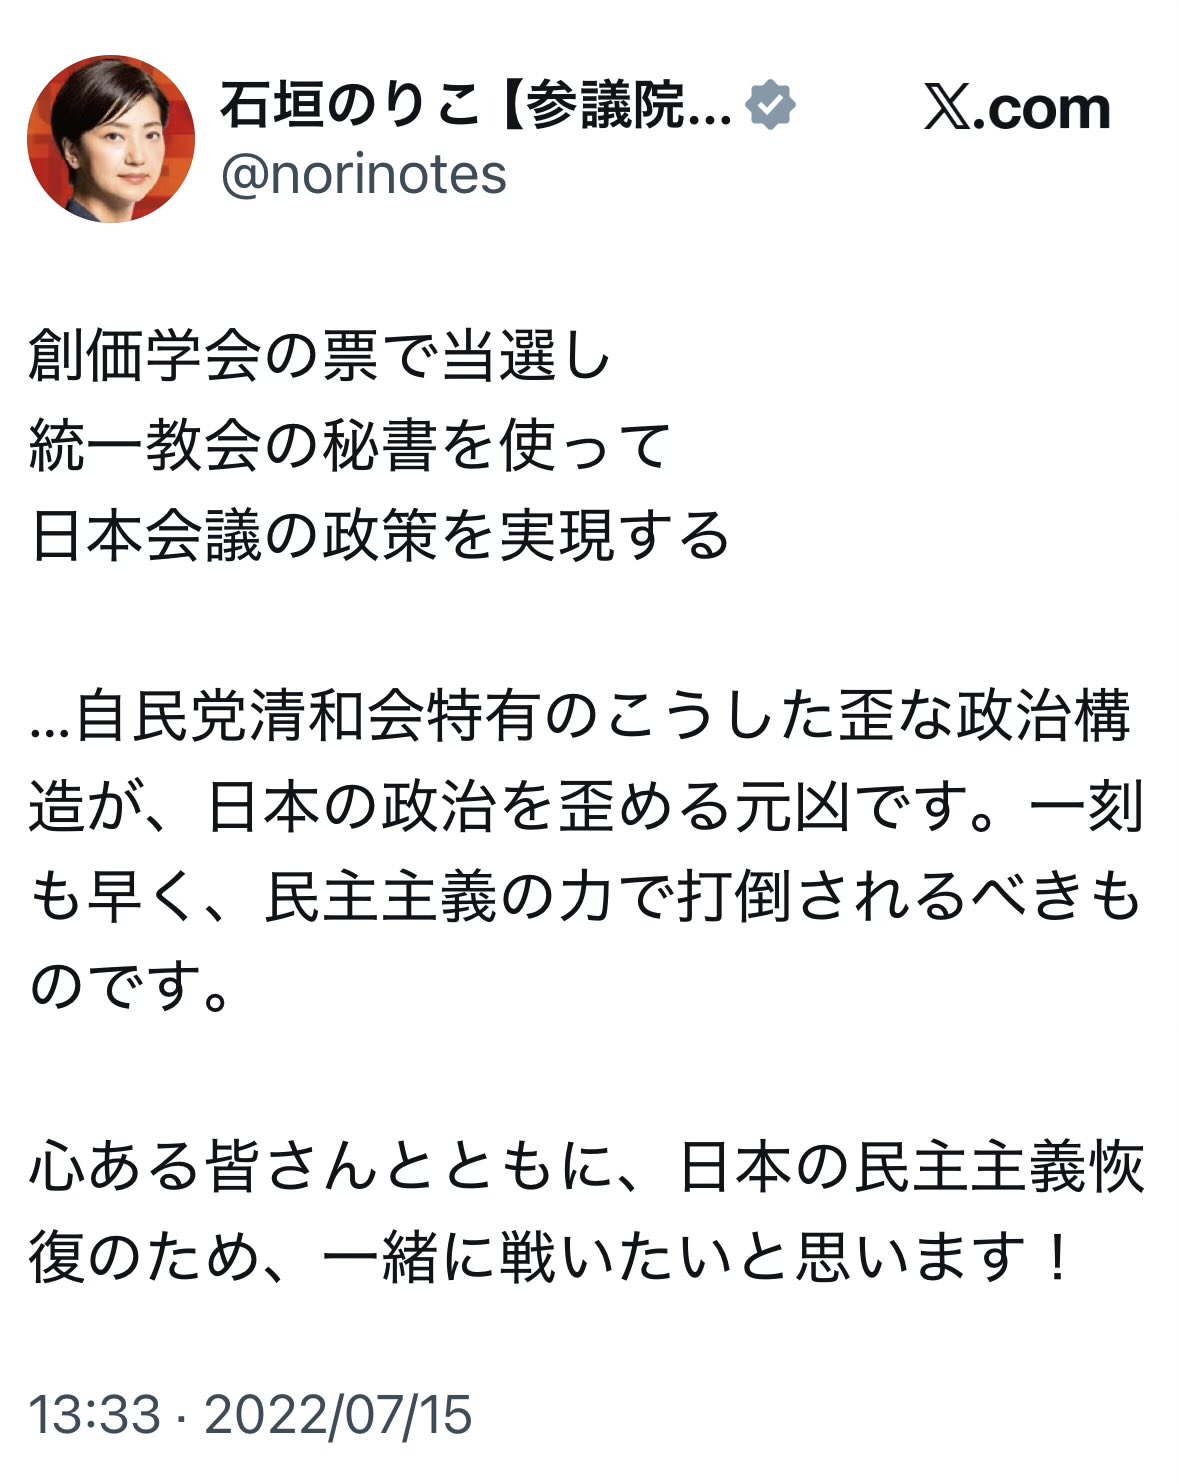Click the line 日本会議の政策を実現する
1179x1484 pixels.
380,536
